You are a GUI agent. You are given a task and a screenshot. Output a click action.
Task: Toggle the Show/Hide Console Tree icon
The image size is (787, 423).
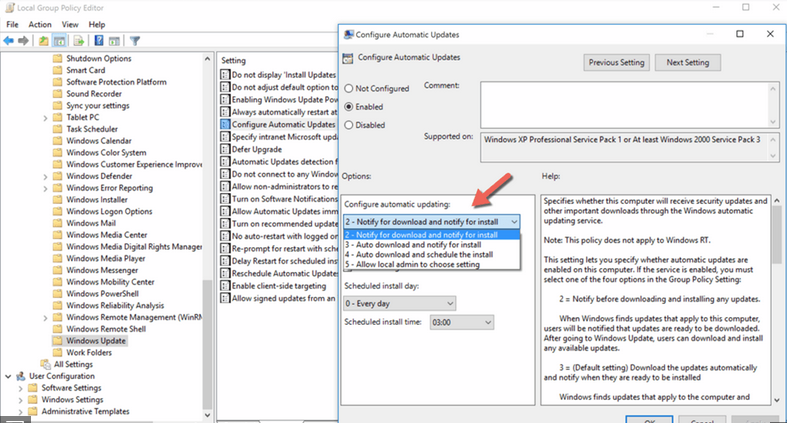59,41
